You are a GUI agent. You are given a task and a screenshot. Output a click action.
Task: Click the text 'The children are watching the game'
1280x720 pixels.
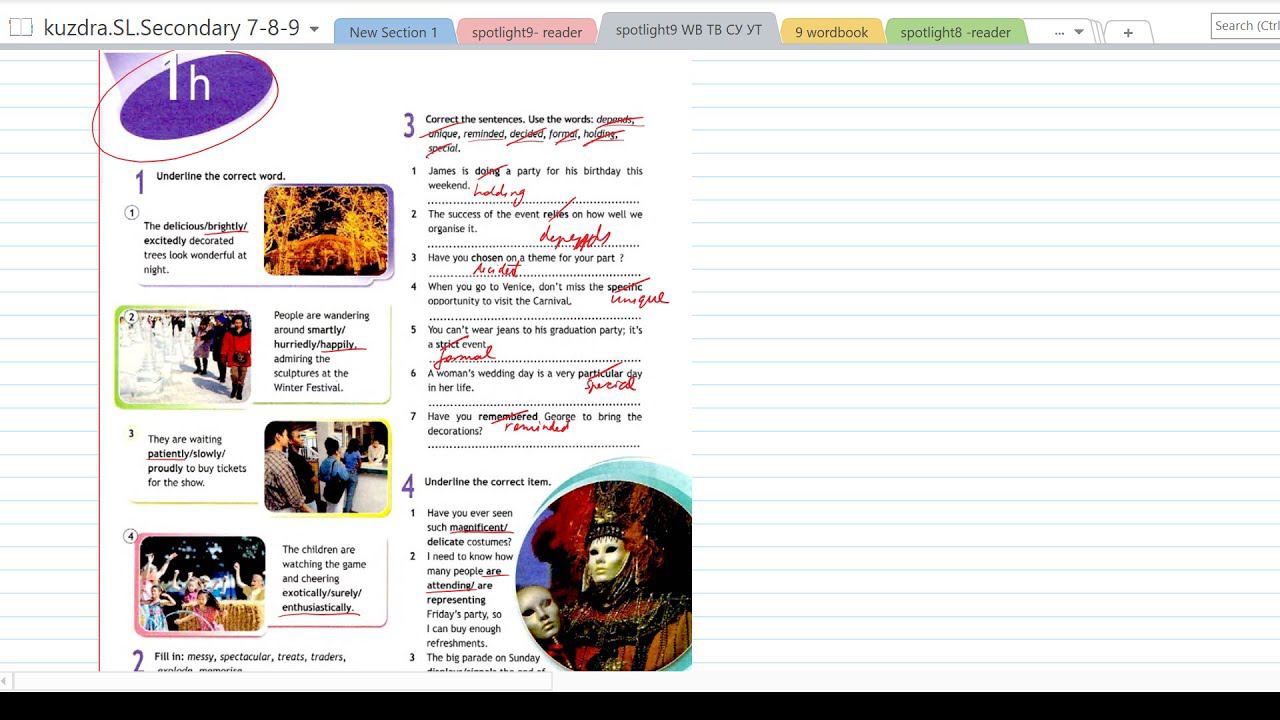point(324,578)
